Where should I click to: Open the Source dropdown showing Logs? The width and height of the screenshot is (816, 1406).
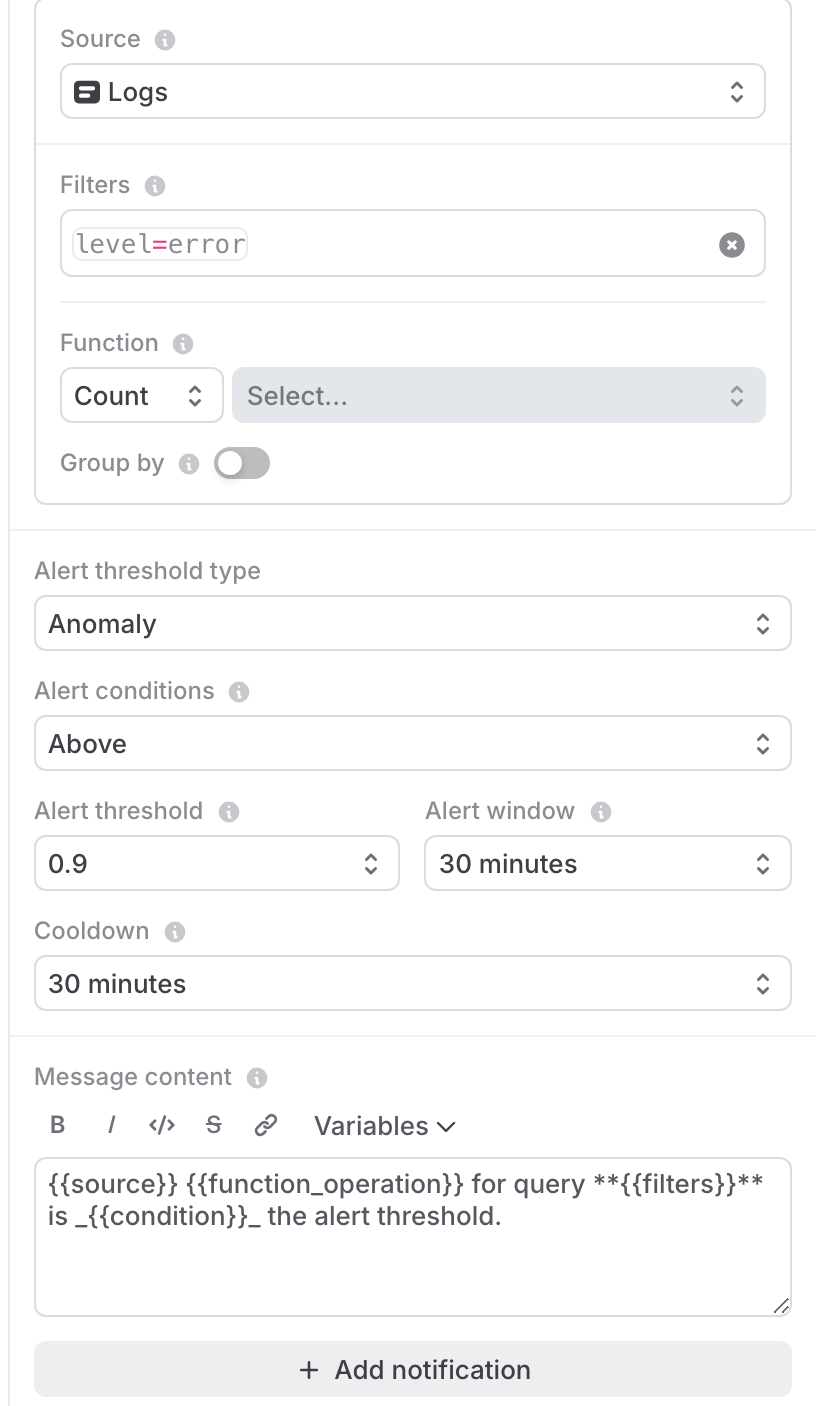click(x=412, y=91)
